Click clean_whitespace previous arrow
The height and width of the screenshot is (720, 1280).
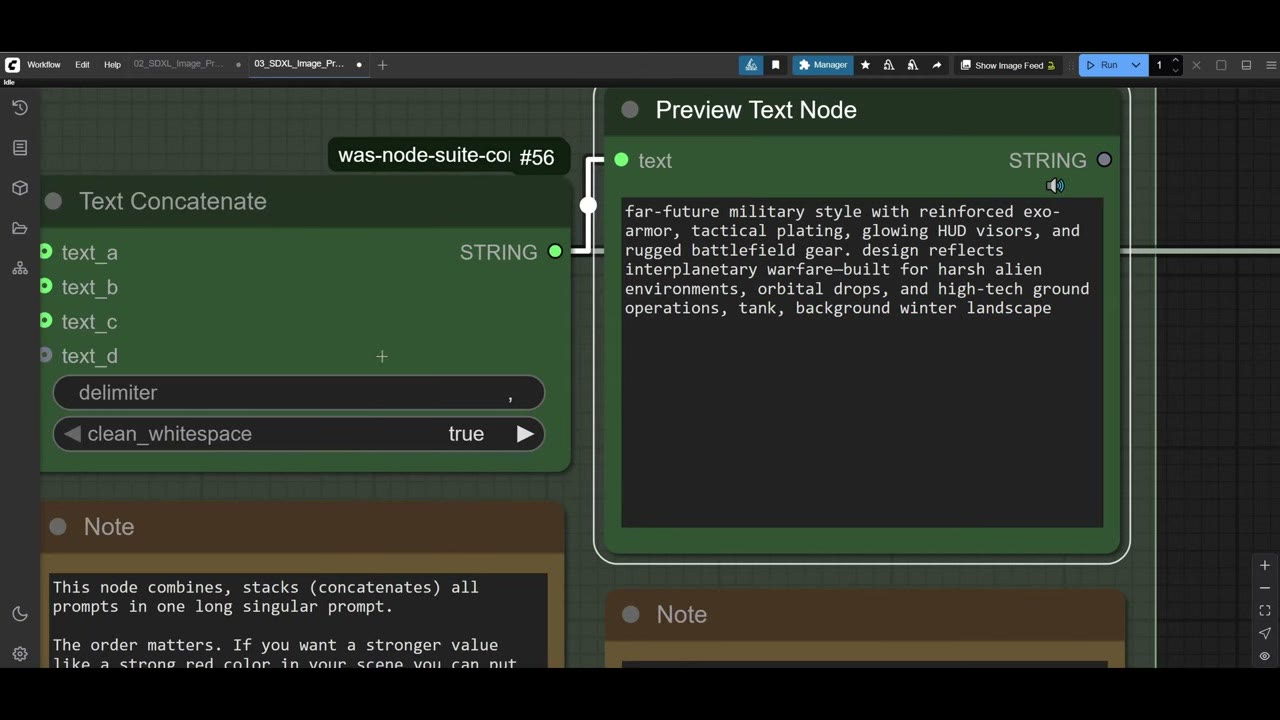click(71, 434)
